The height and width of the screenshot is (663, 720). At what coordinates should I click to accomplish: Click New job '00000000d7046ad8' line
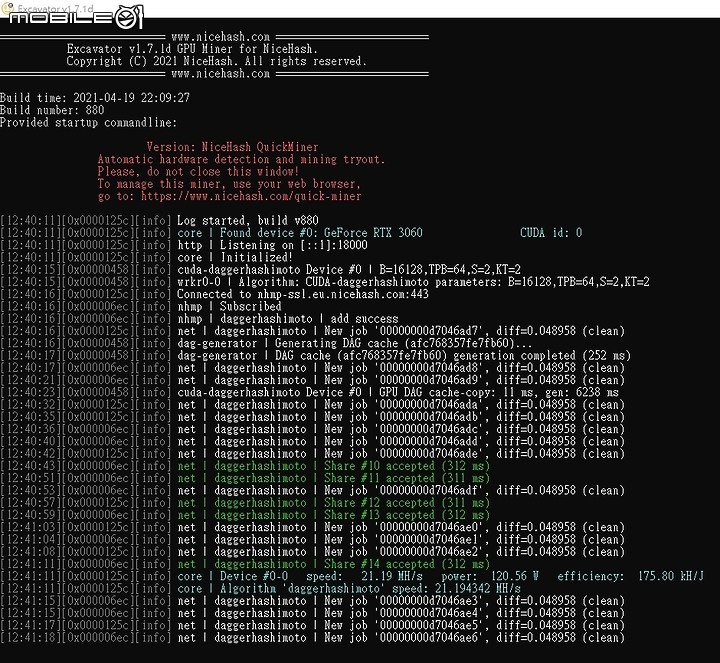pos(401,368)
